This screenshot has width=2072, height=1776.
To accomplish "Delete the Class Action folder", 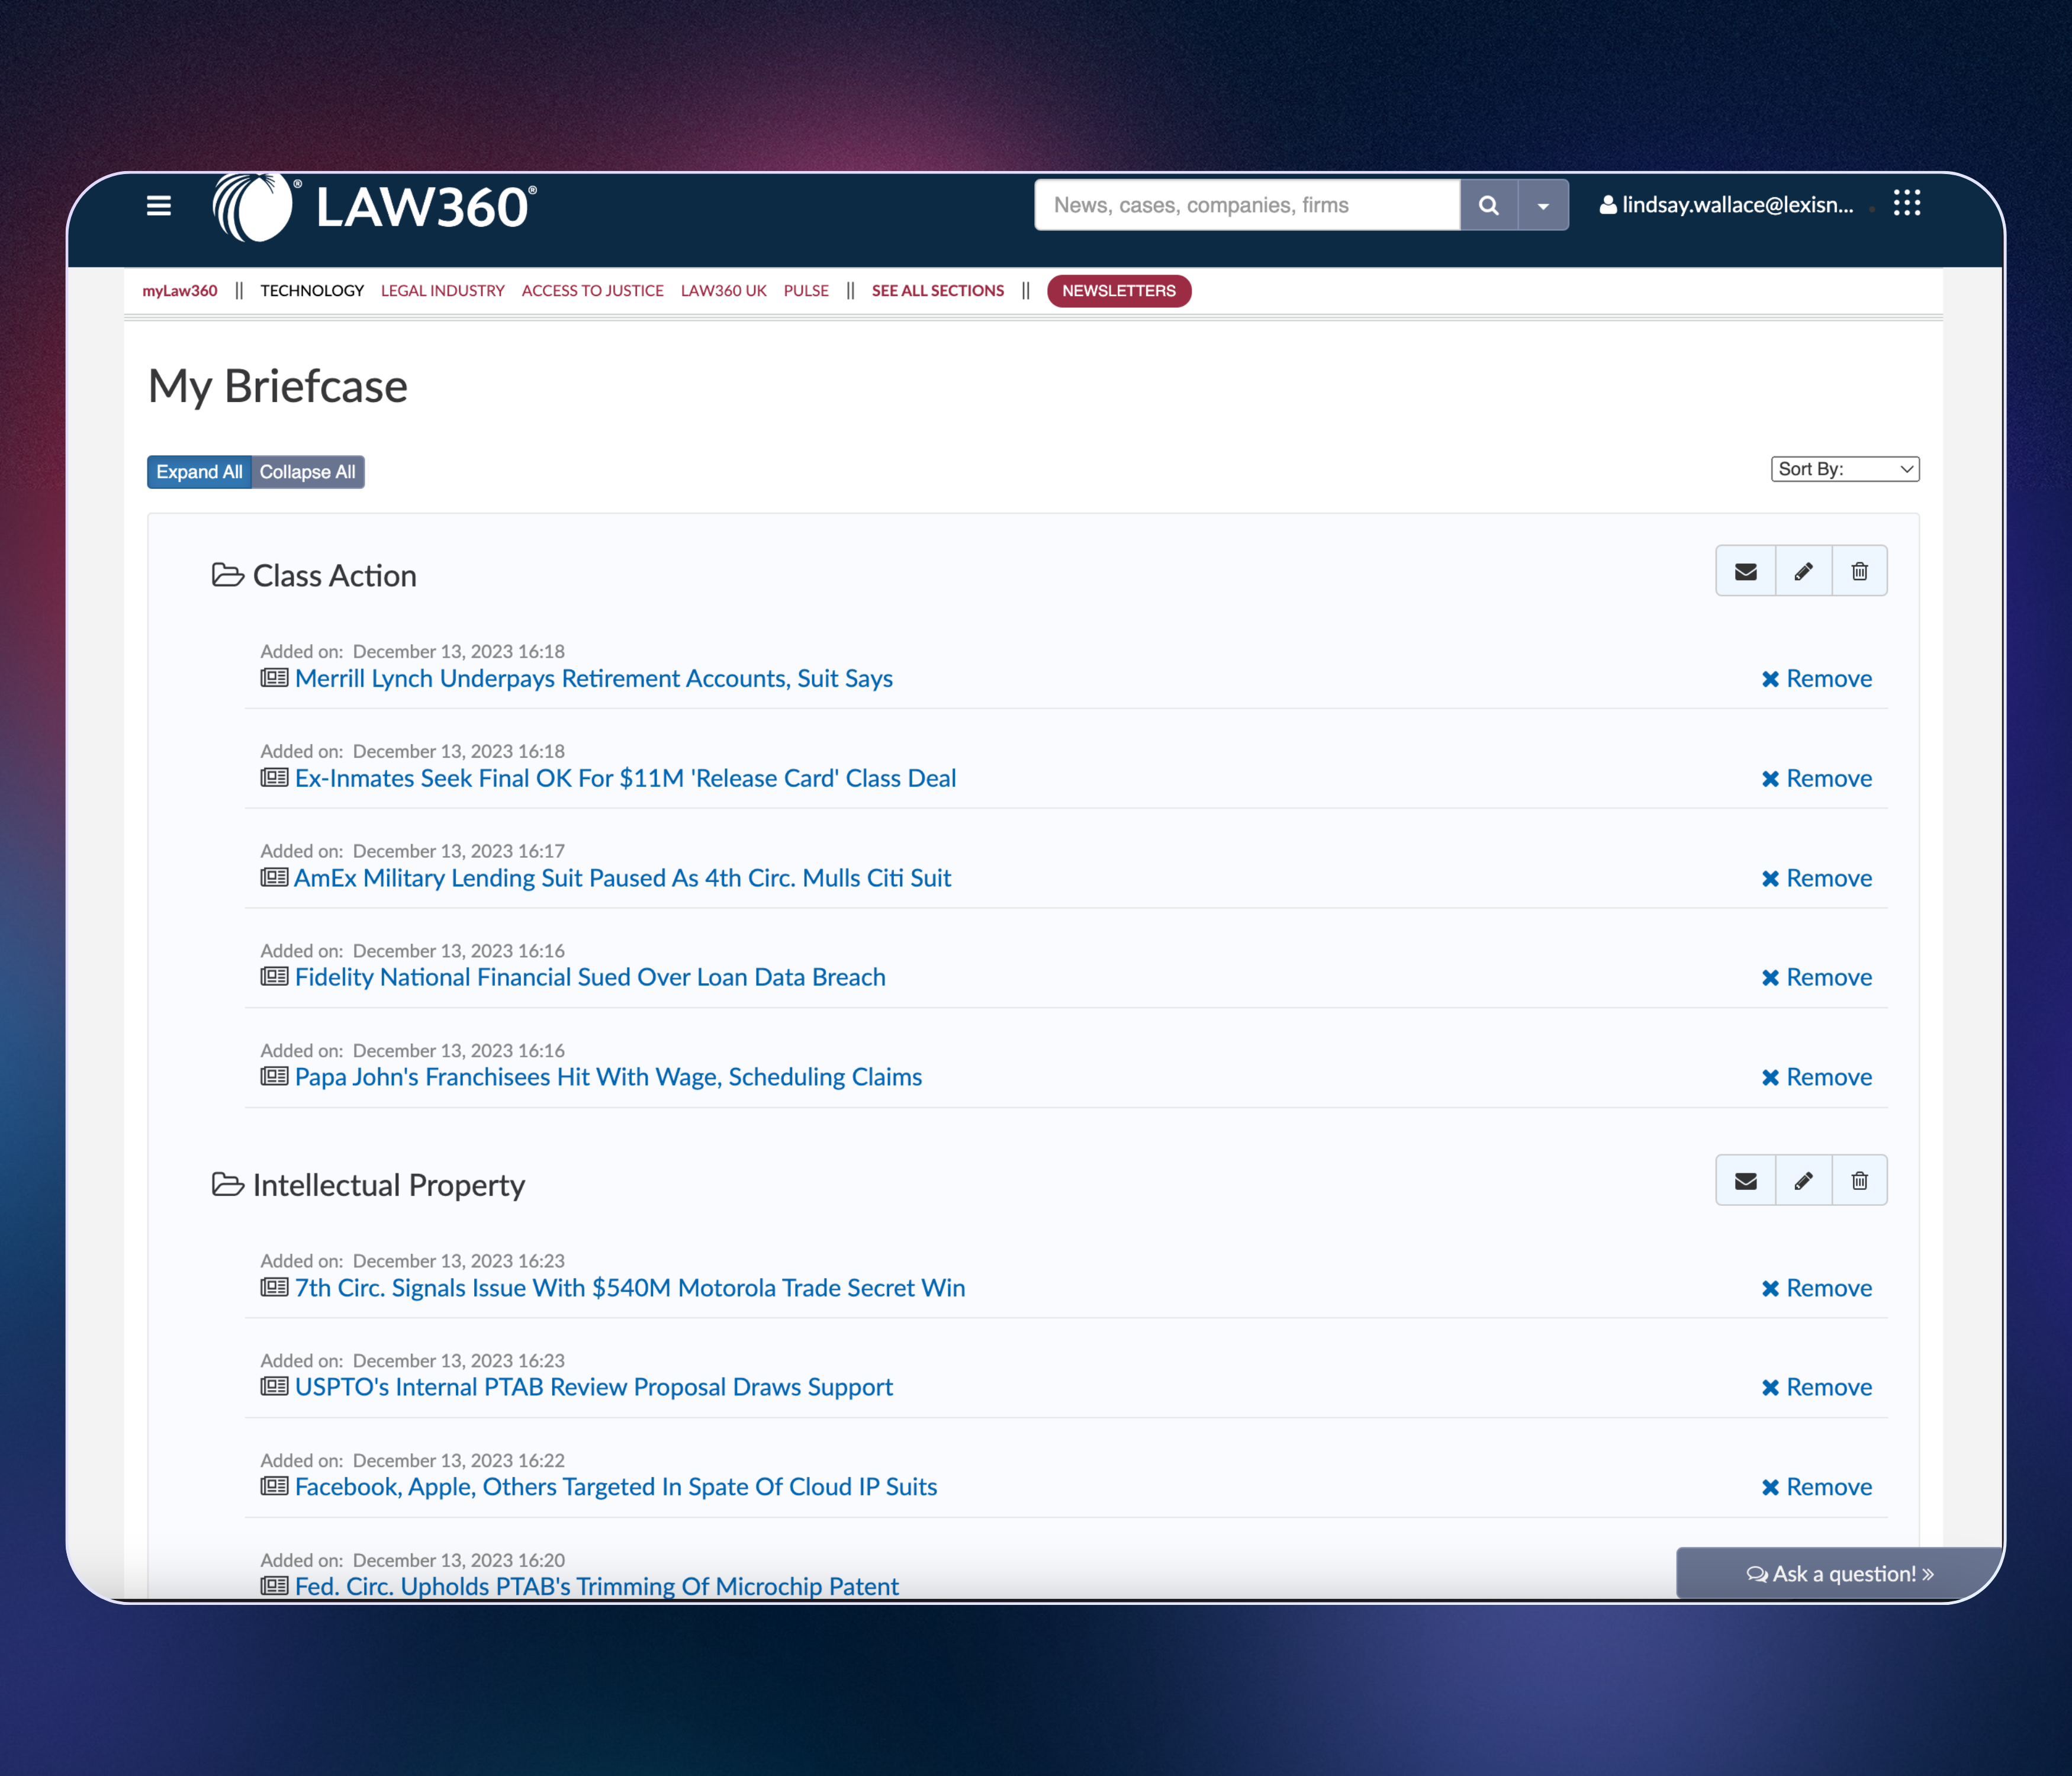I will click(x=1859, y=571).
